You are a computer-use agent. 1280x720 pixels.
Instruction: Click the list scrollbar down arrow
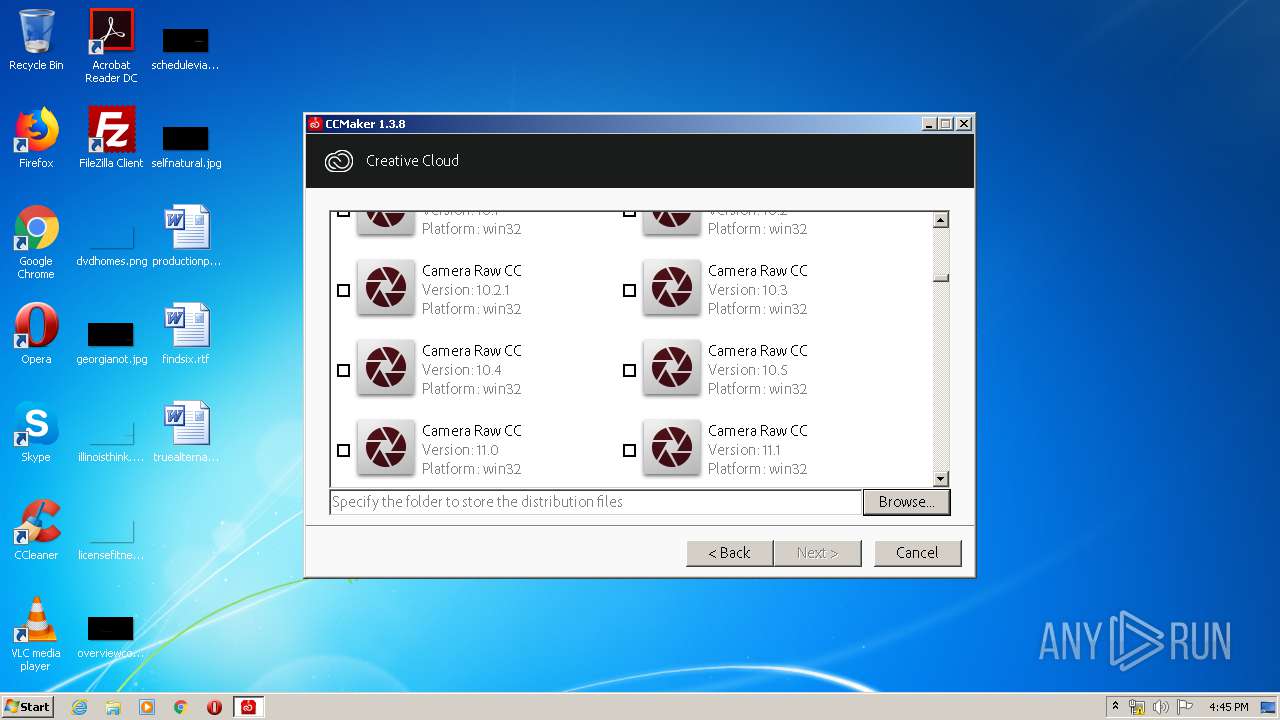coord(940,479)
